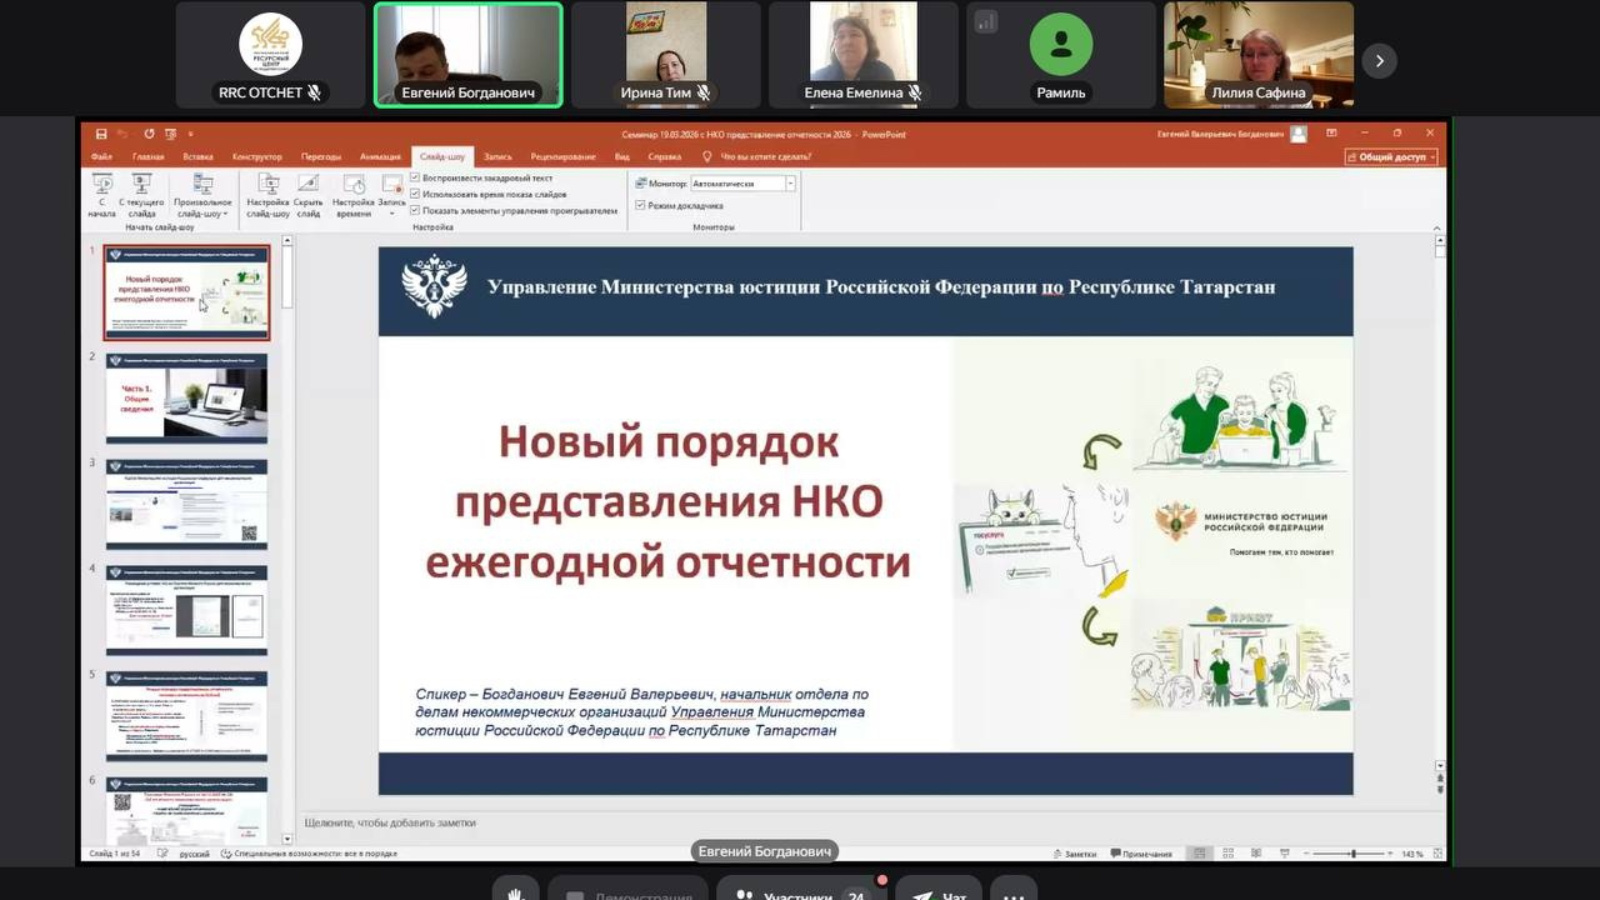Show next participants with right chevron

[1379, 61]
